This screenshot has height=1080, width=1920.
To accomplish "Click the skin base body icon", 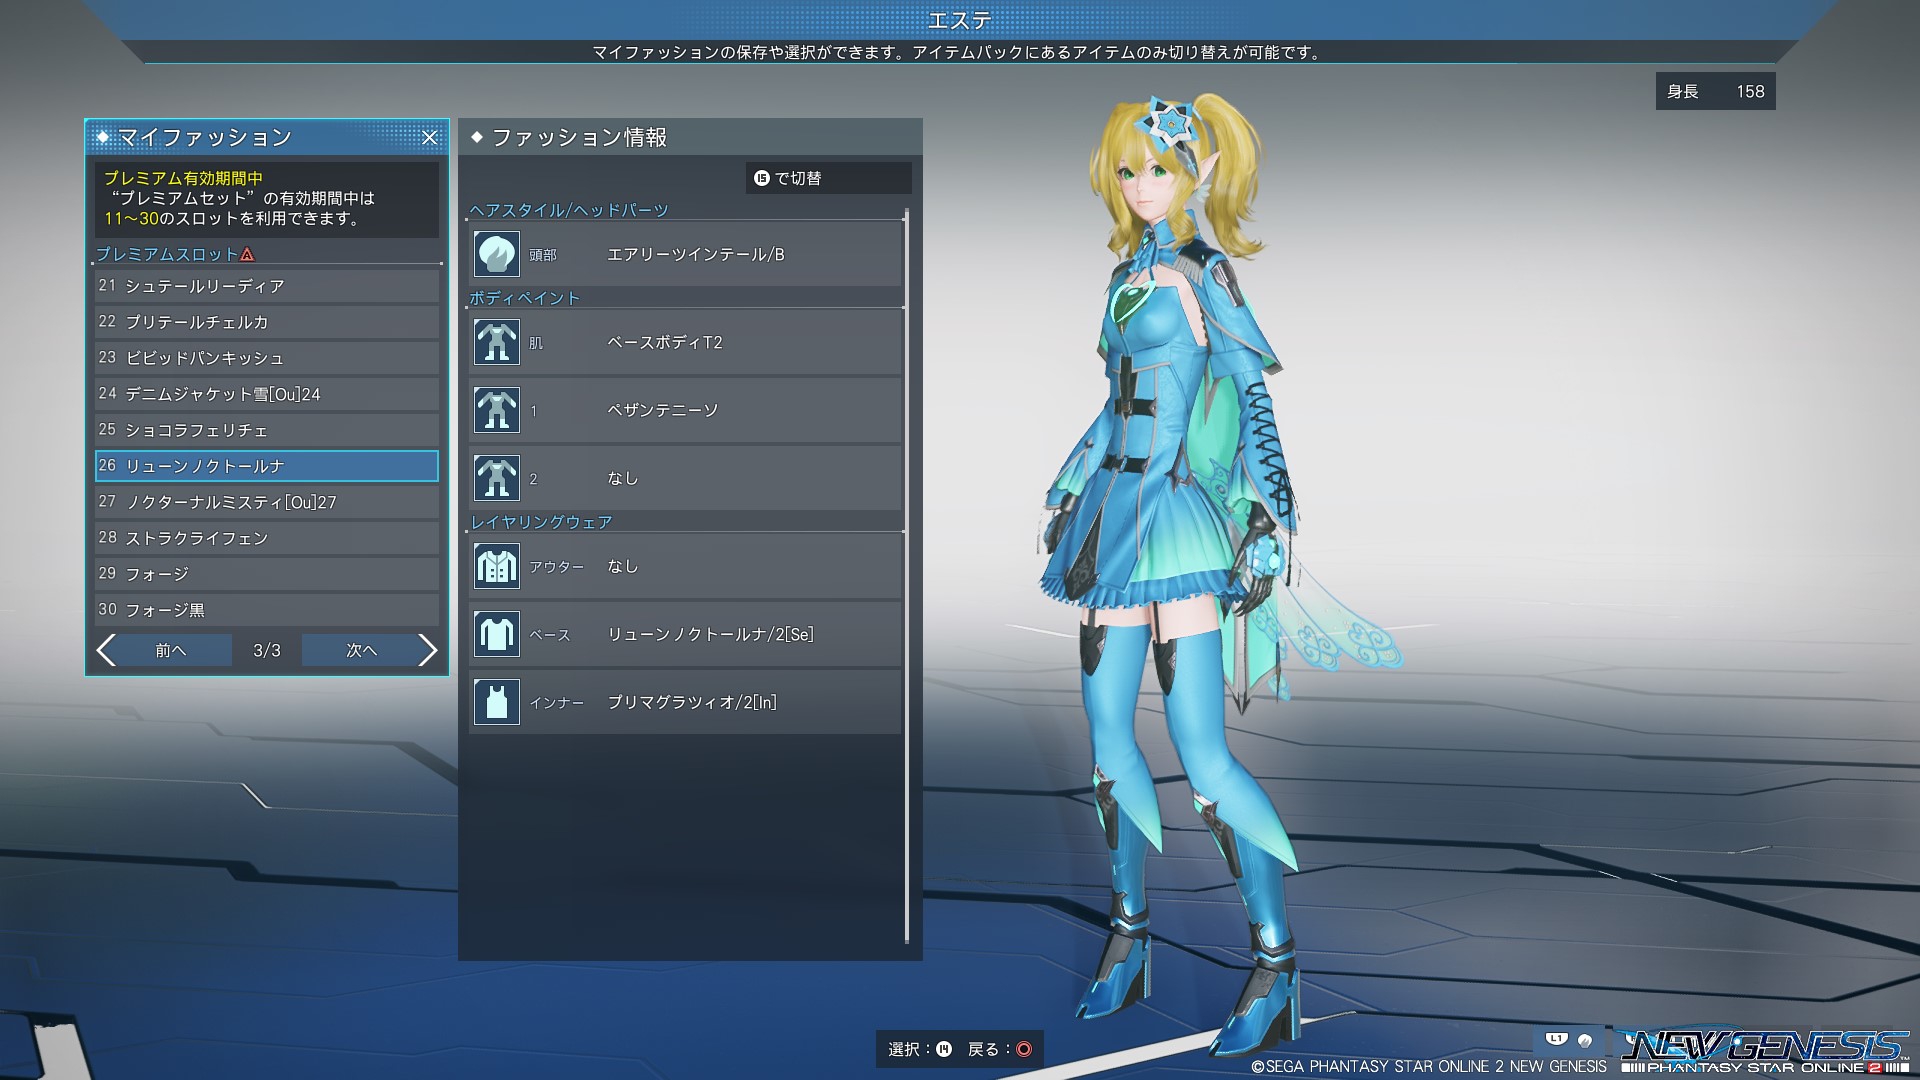I will [496, 342].
